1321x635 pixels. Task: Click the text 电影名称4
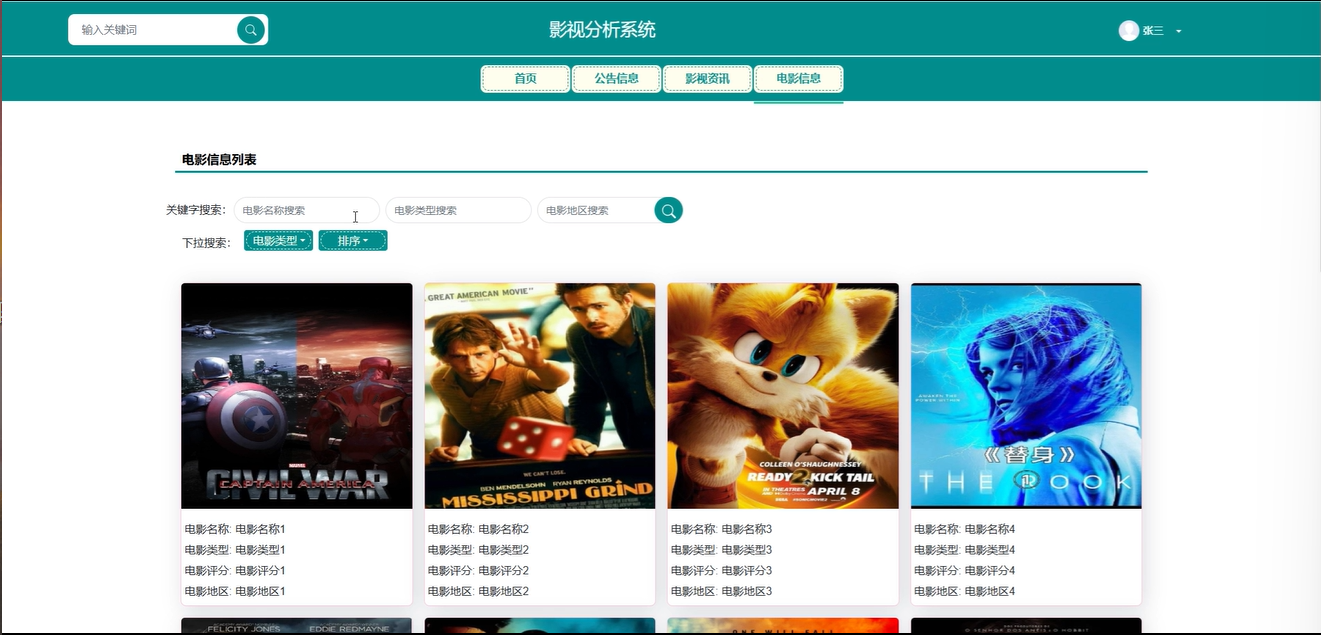[x=990, y=529]
